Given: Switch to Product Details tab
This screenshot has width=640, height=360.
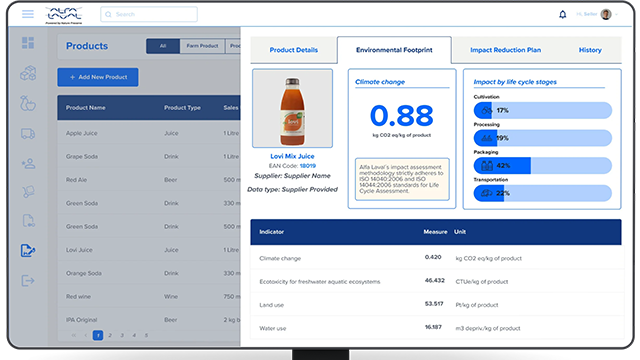Looking at the screenshot, I should coord(293,50).
